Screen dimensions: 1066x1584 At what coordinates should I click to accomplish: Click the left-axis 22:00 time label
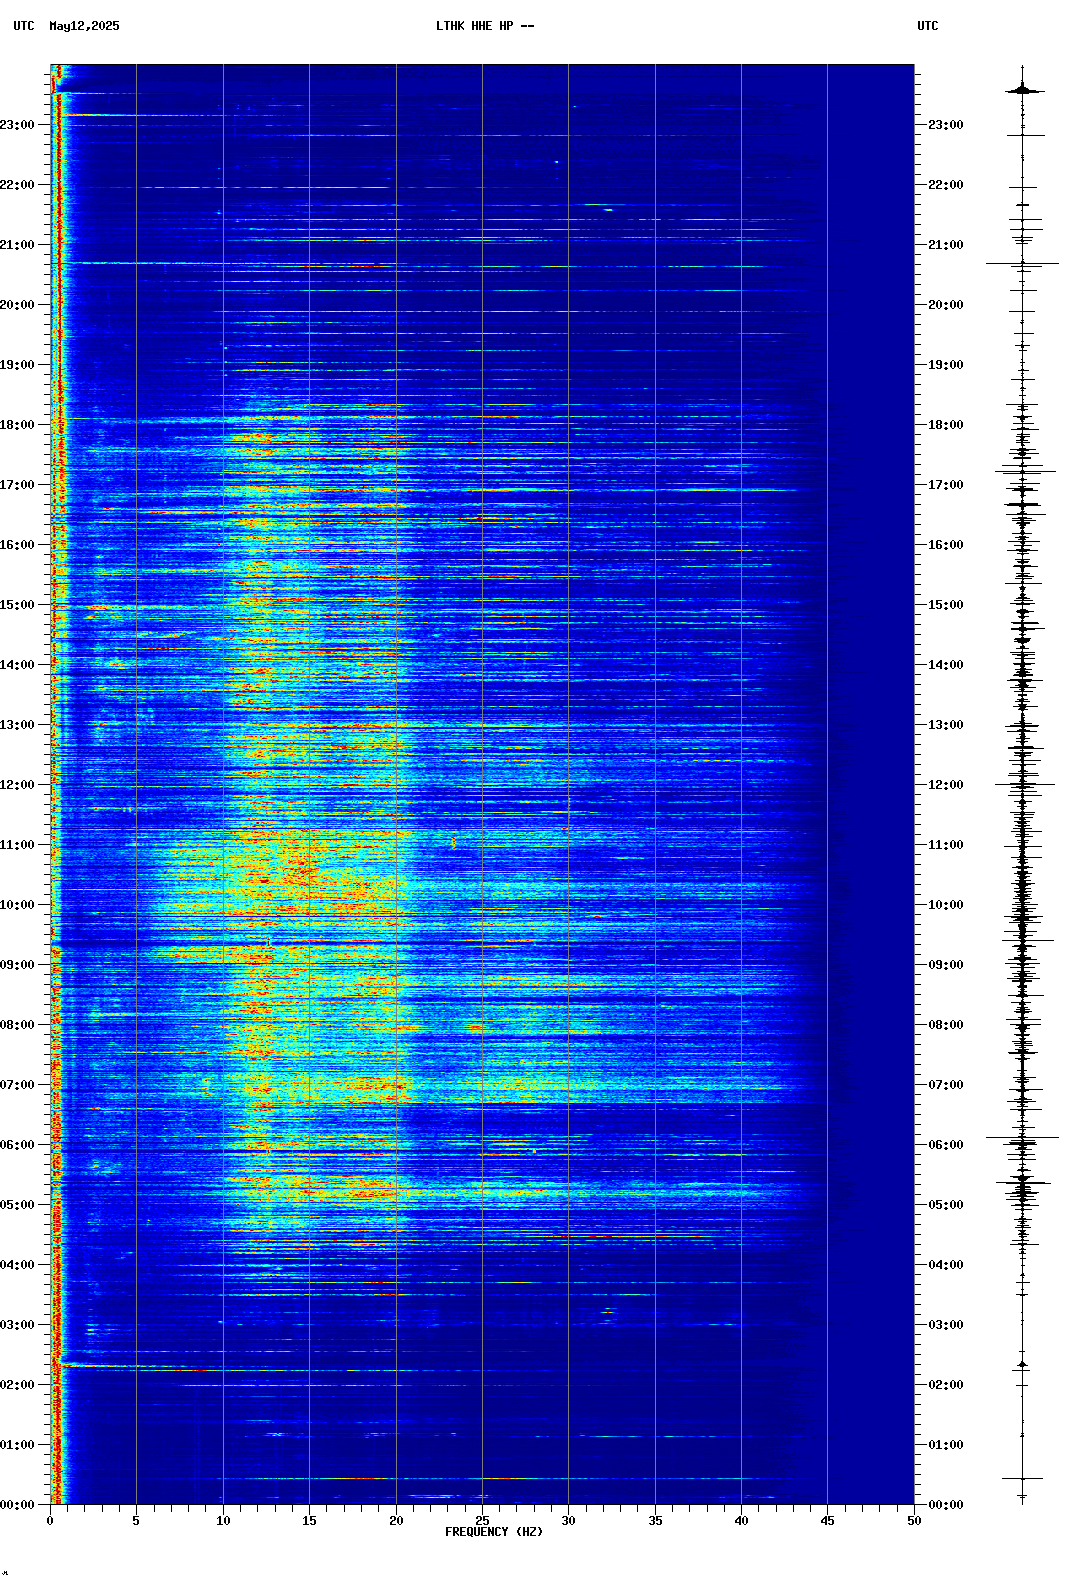pos(17,185)
